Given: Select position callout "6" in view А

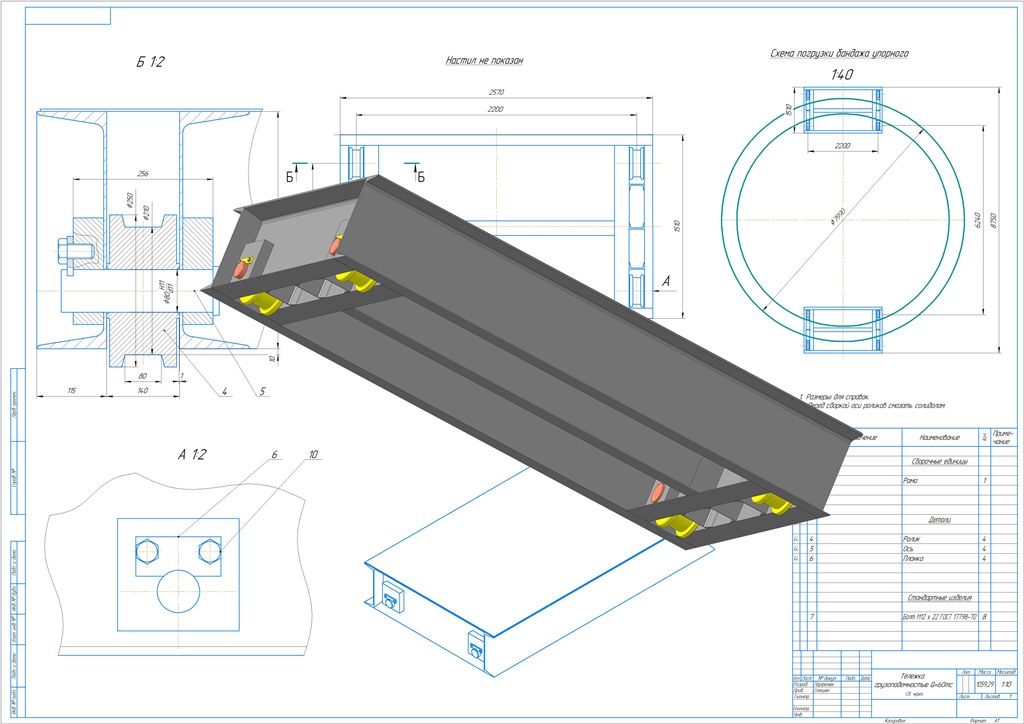Looking at the screenshot, I should coord(275,454).
